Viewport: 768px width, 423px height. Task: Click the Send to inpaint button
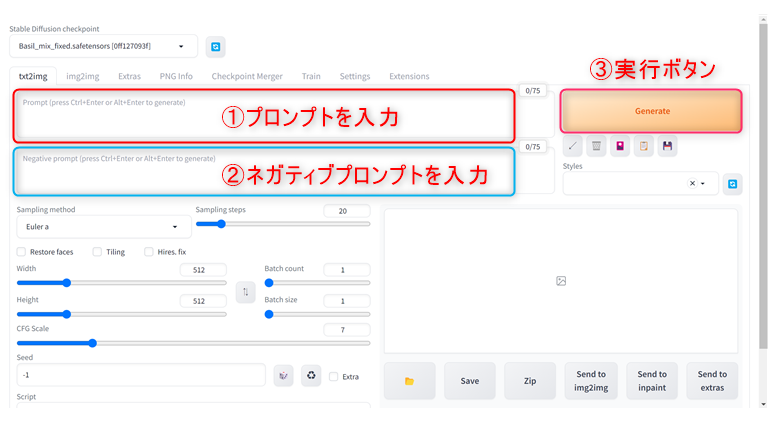coord(652,381)
